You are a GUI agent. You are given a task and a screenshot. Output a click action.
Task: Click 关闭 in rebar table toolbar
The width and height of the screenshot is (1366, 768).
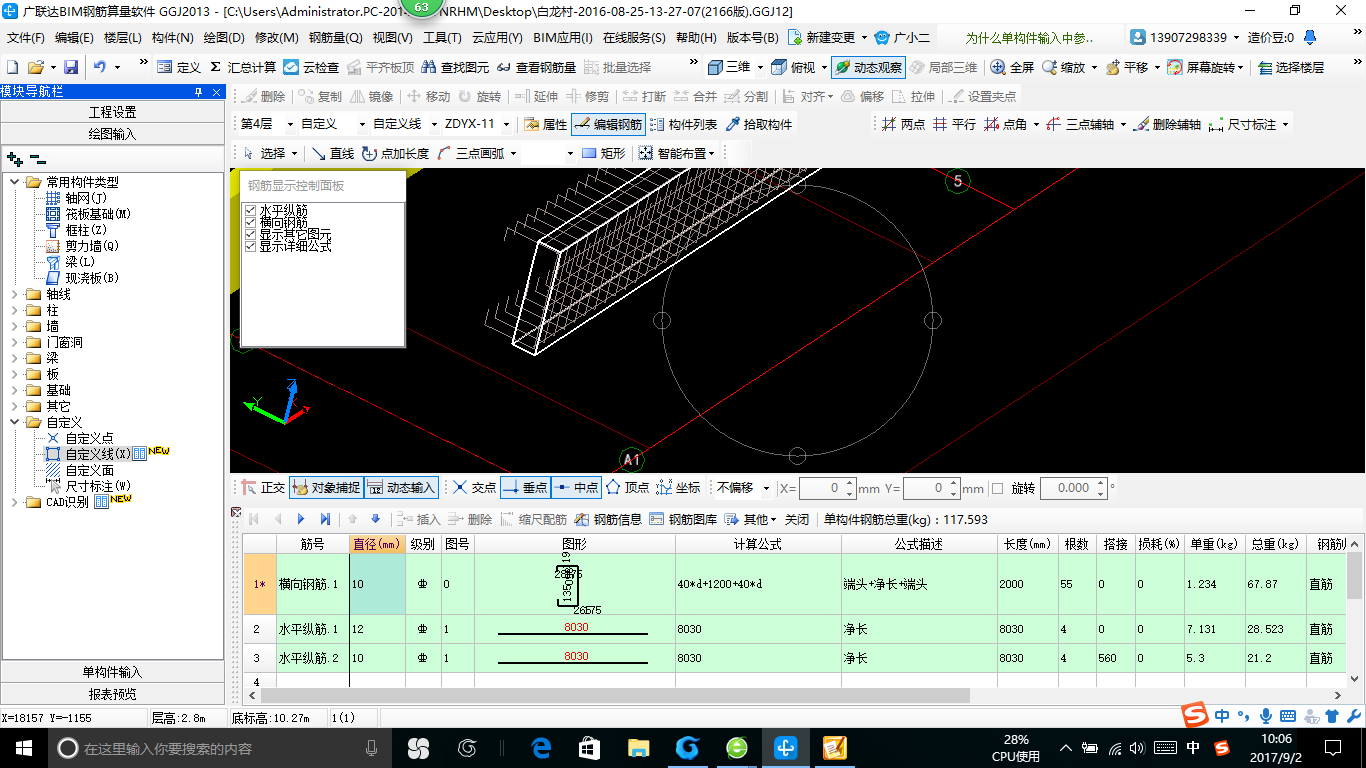(x=796, y=519)
